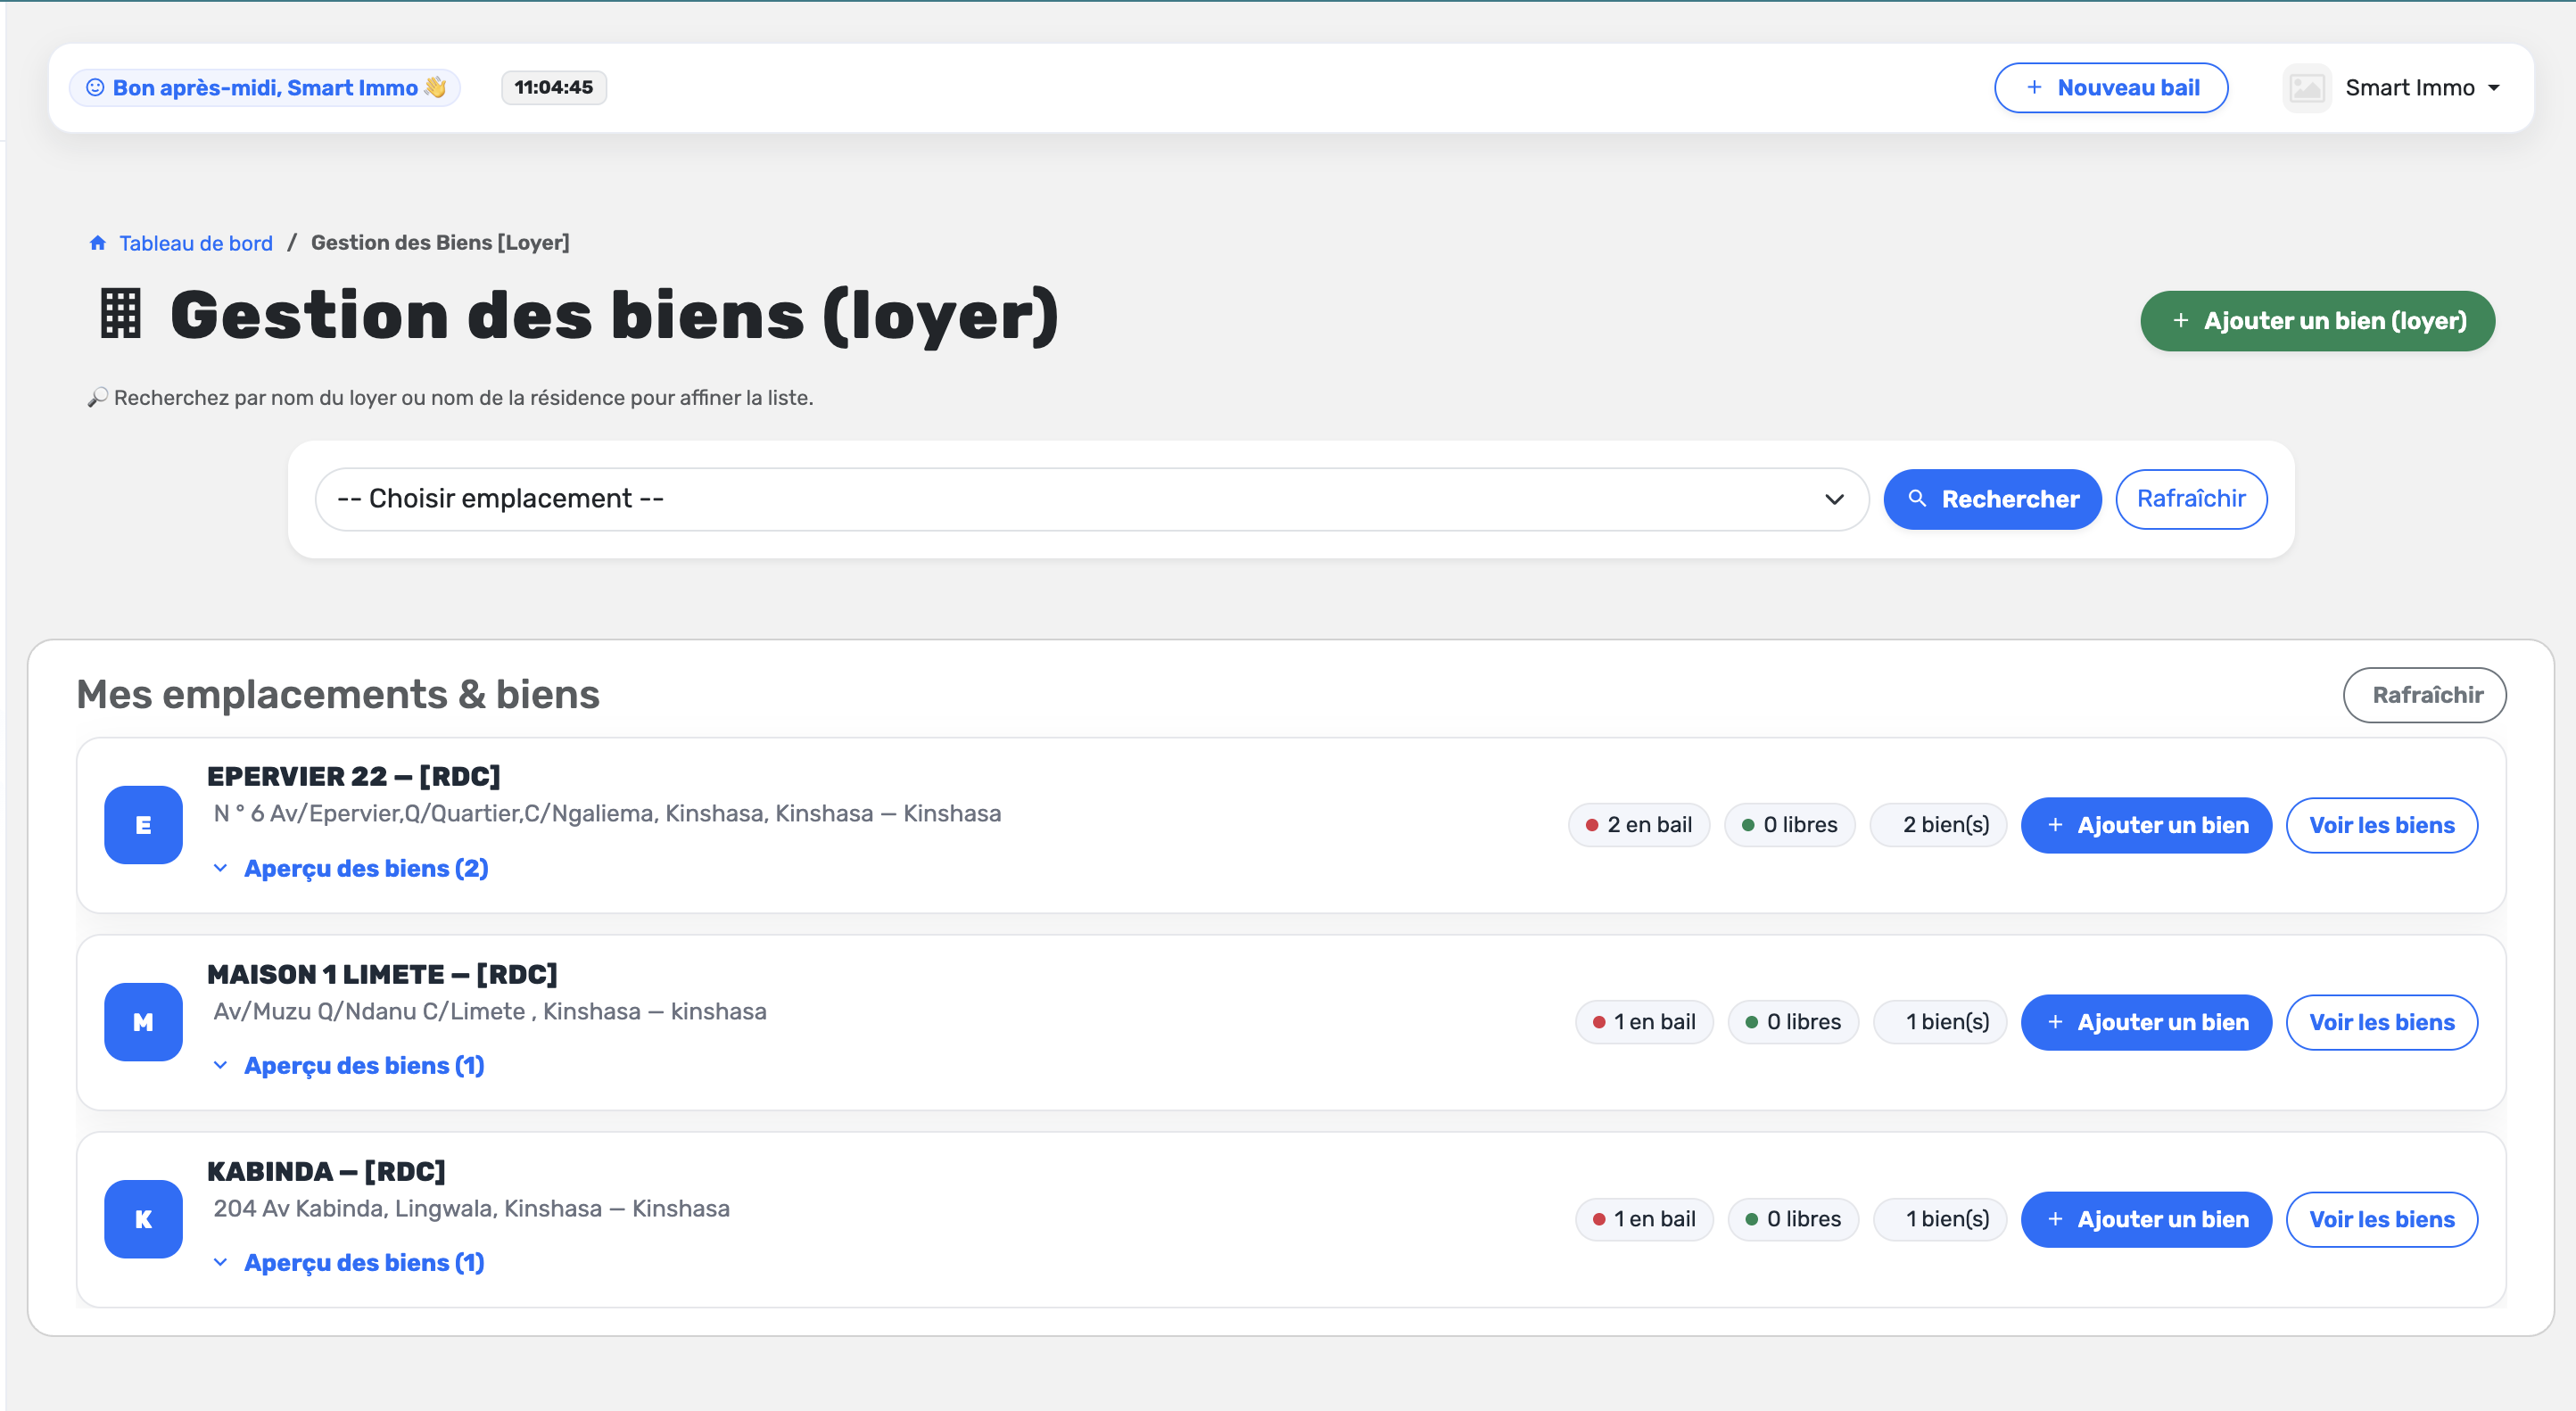2576x1411 pixels.
Task: Select the blue E avatar for EPERVIER 22
Action: 142,824
